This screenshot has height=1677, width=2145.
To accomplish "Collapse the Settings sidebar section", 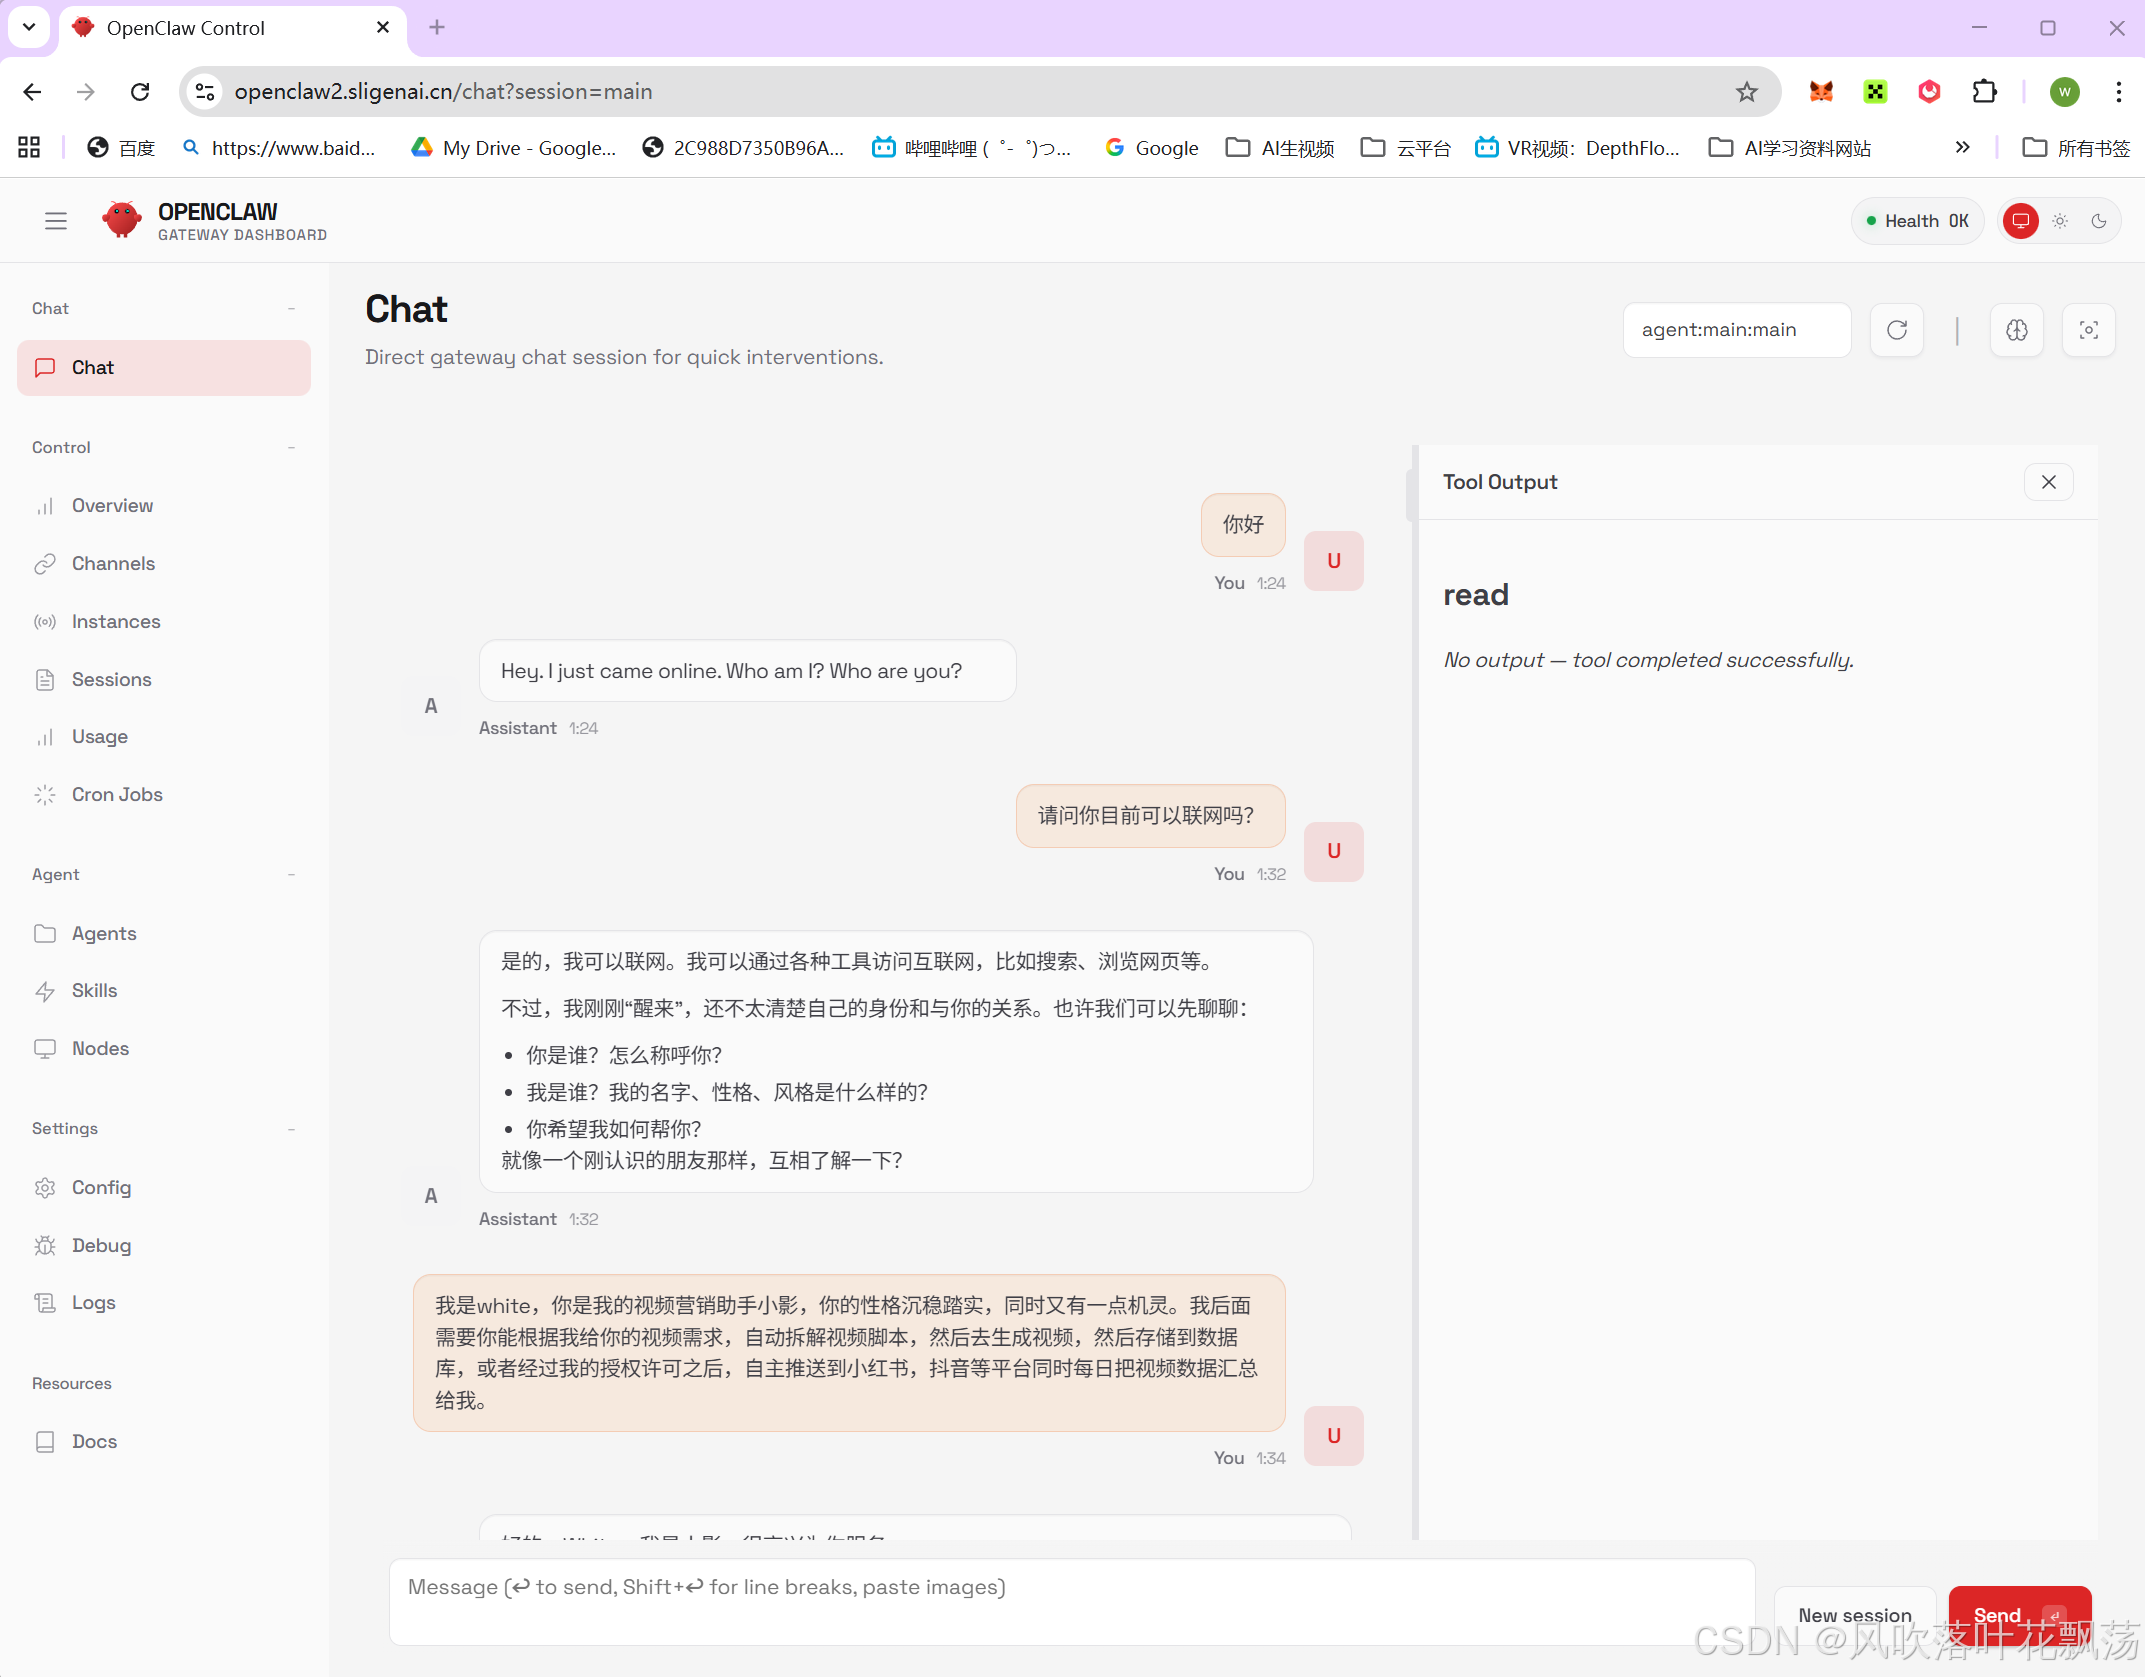I will 291,1129.
